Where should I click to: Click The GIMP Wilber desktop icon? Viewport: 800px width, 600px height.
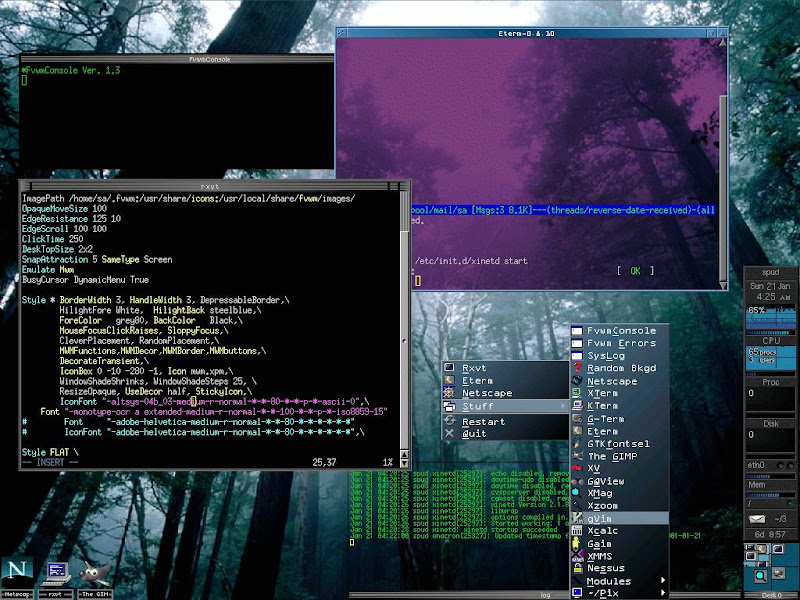coord(94,573)
